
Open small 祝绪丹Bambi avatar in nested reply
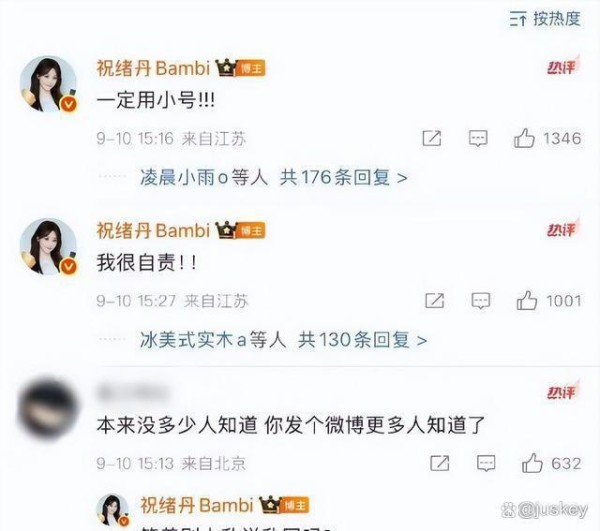(x=112, y=510)
